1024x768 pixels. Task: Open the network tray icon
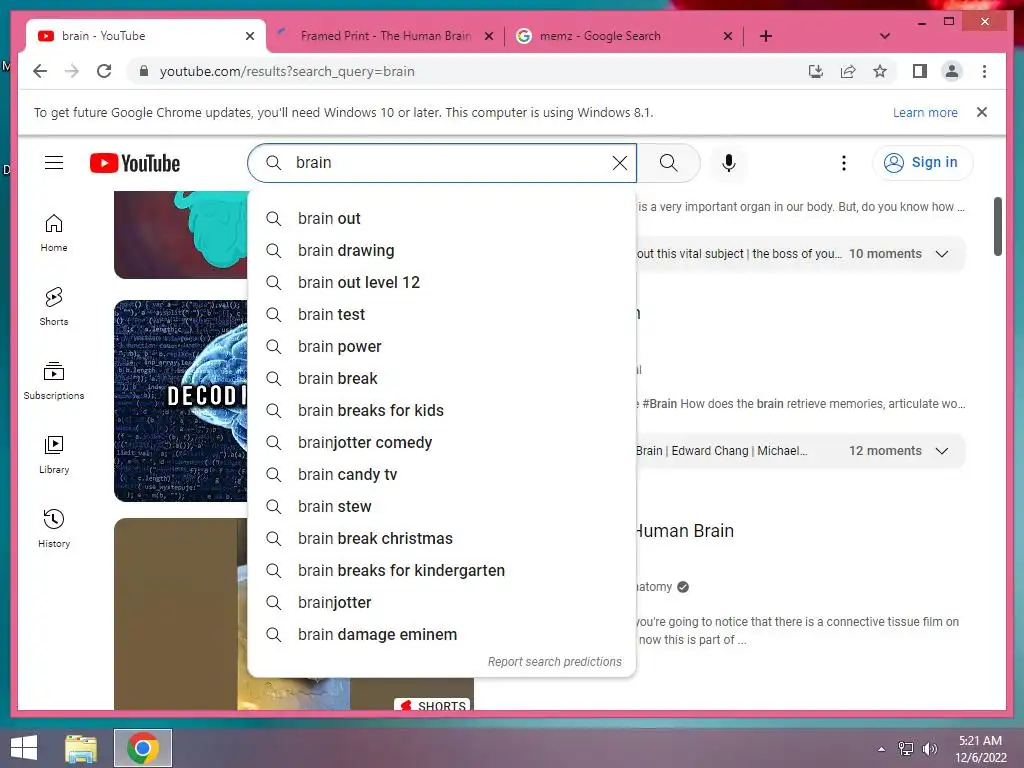coord(906,749)
